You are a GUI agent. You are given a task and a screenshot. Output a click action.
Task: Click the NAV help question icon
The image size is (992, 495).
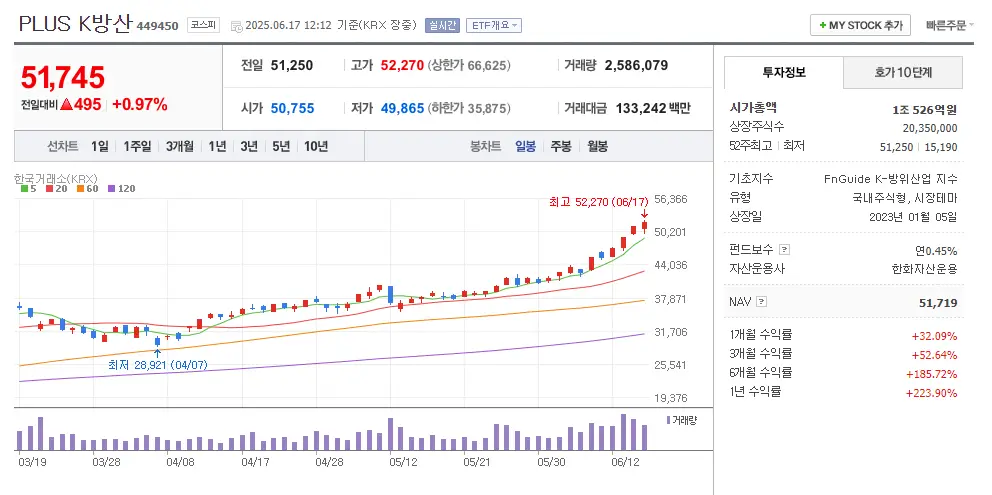click(x=762, y=301)
